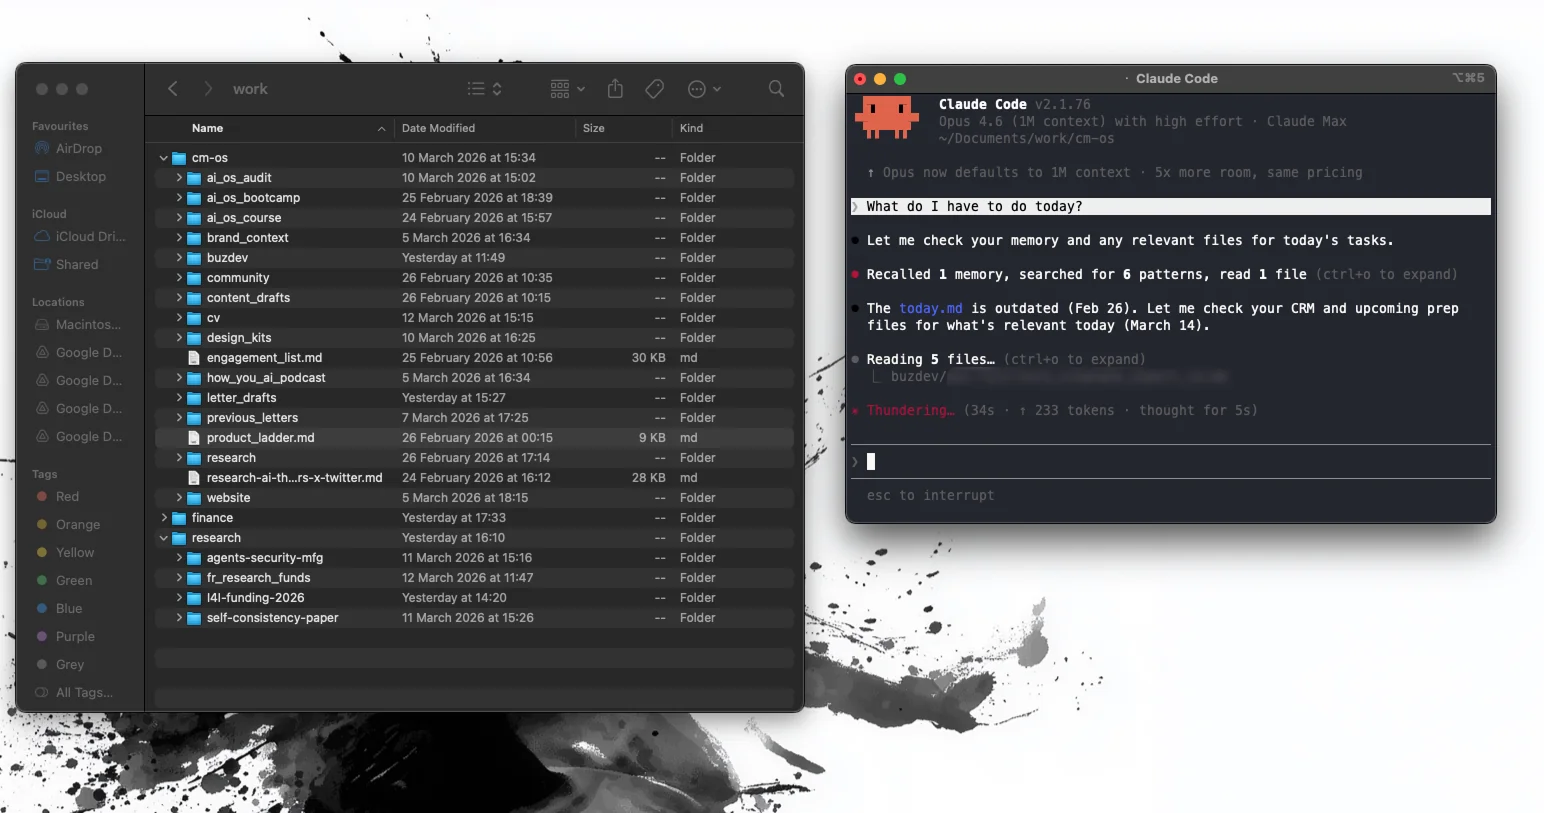Expand the agents-security-mfg folder

(179, 558)
